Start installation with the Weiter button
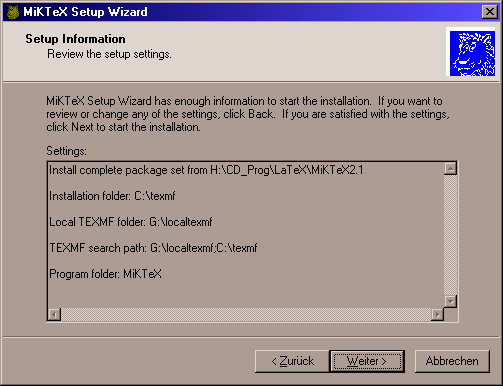 coord(367,361)
